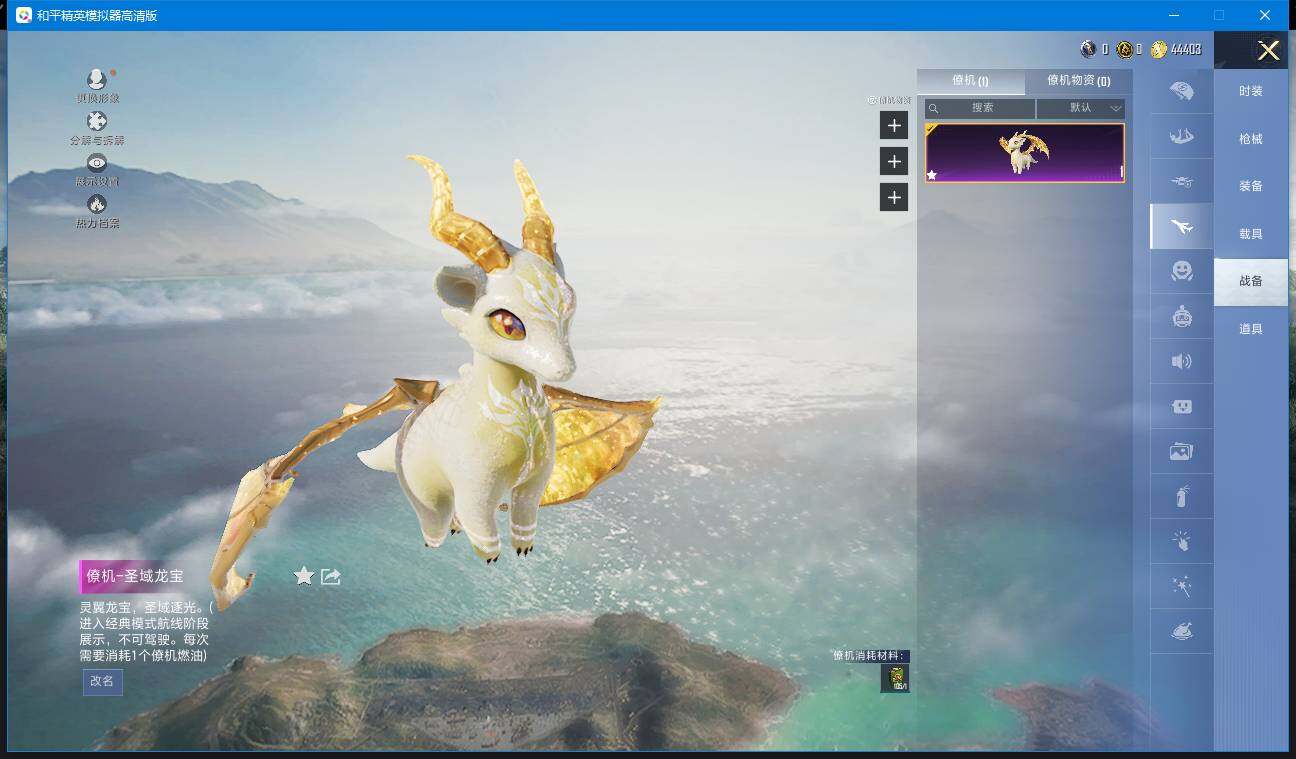Open the smiley emote category icon
The width and height of the screenshot is (1296, 759).
click(x=1181, y=271)
